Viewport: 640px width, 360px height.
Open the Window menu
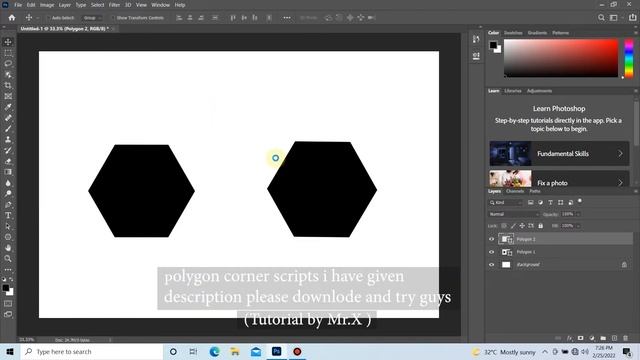160,5
